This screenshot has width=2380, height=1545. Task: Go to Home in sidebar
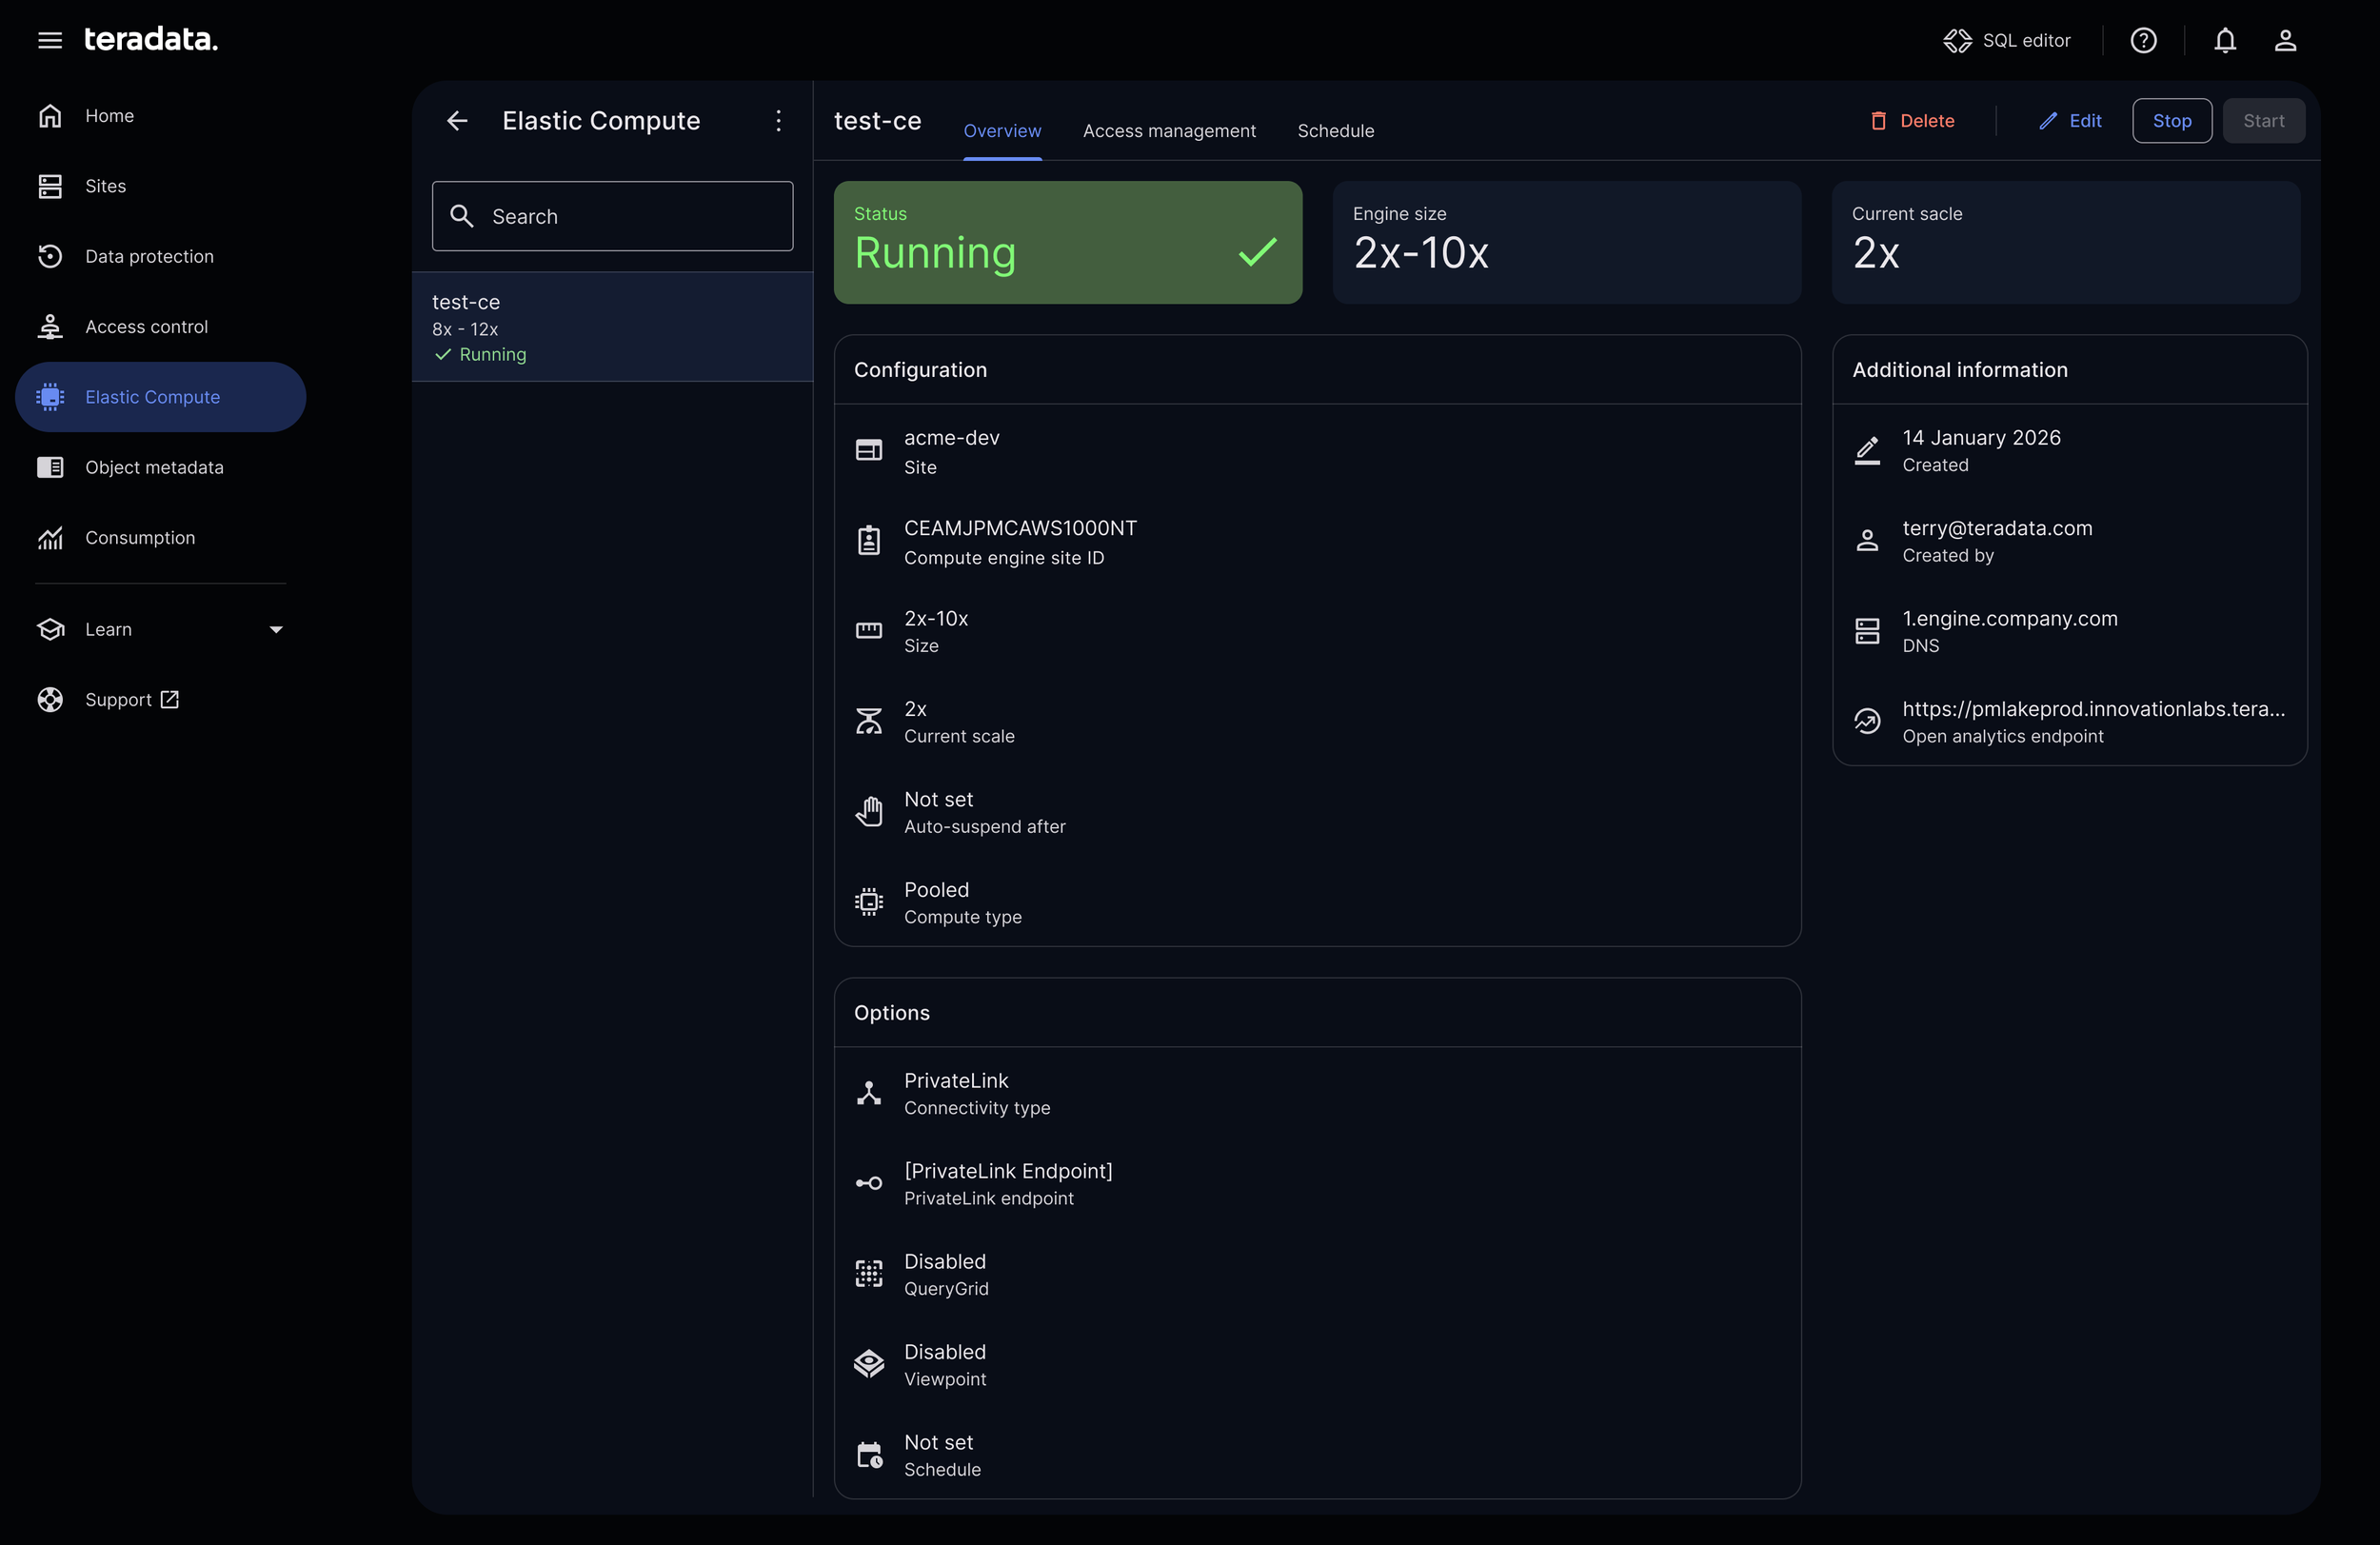pos(160,116)
